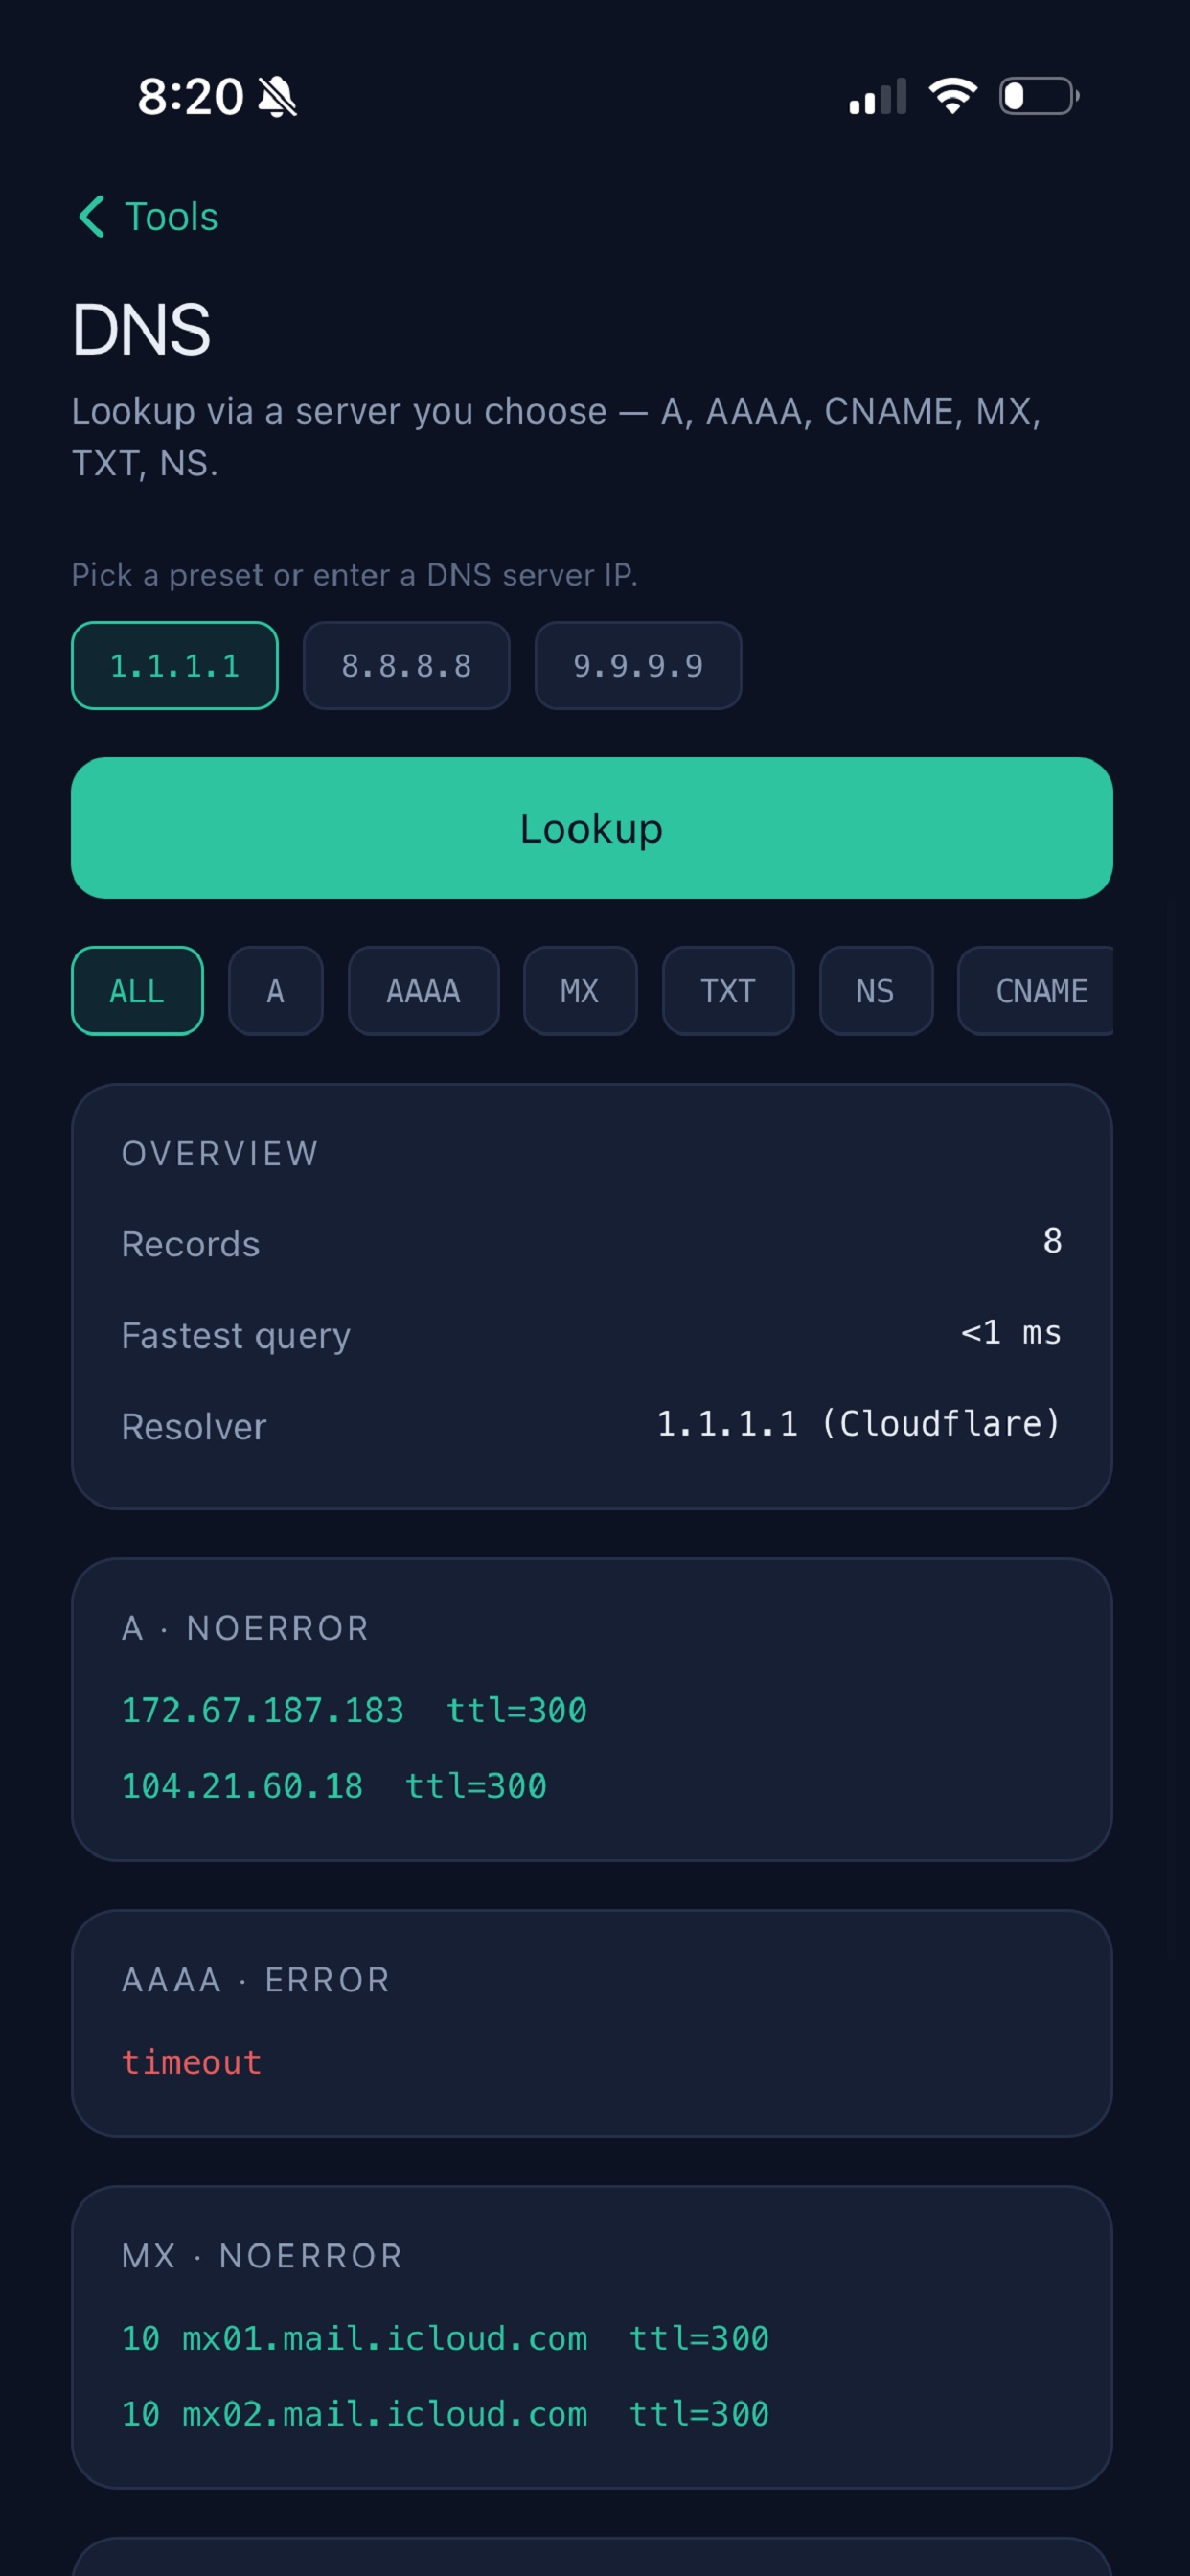Tap the Resolver label

[194, 1426]
